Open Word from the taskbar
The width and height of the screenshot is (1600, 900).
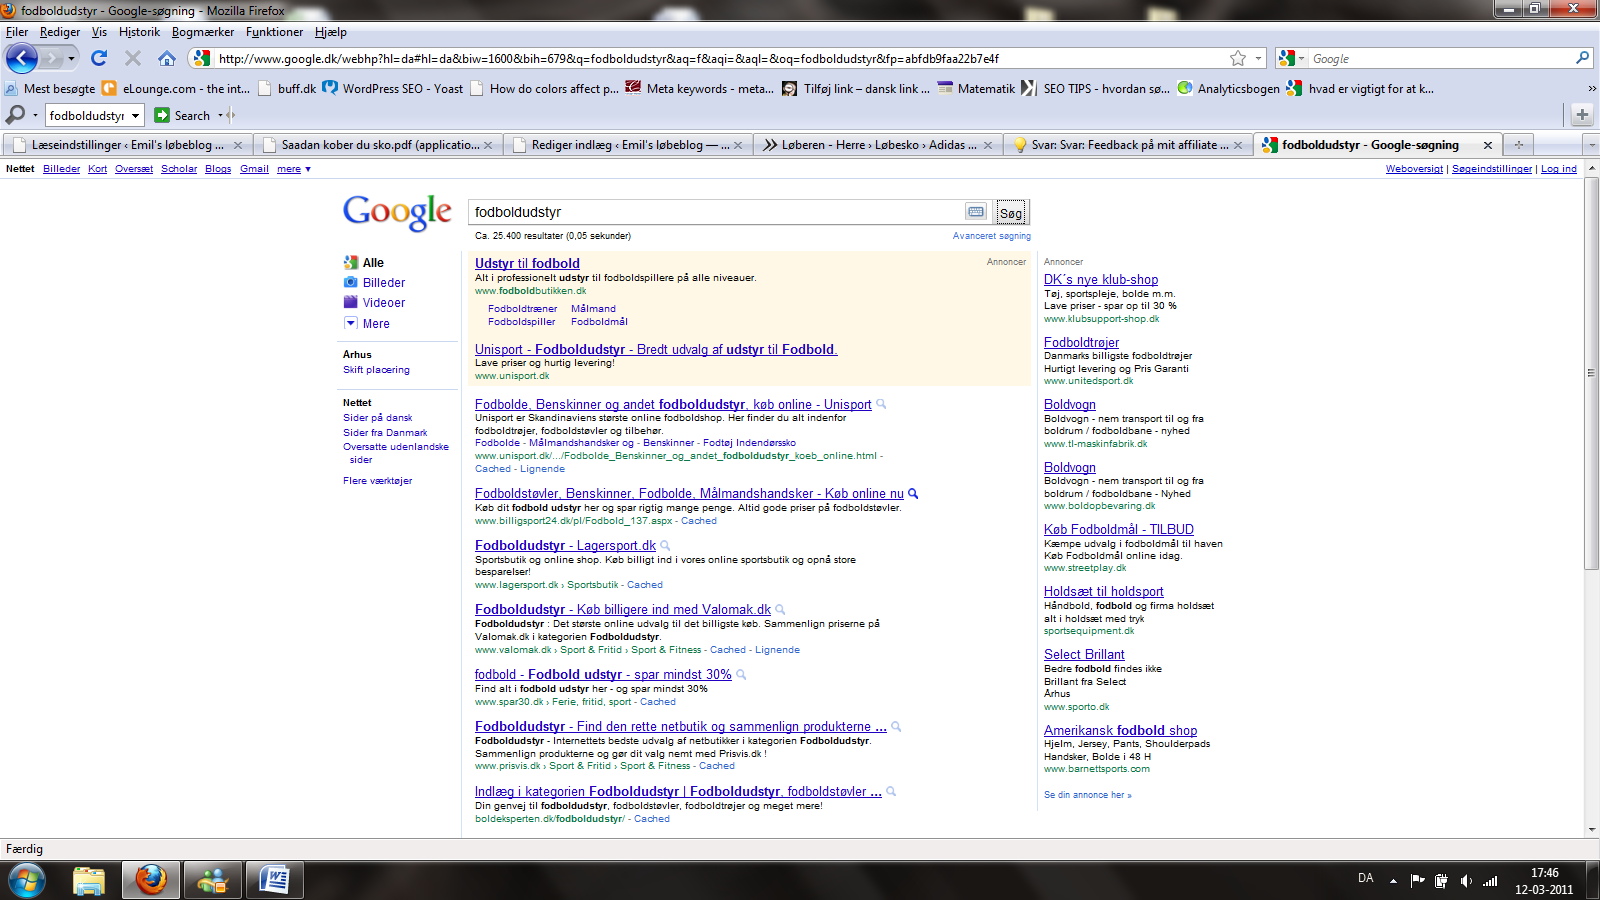(274, 880)
